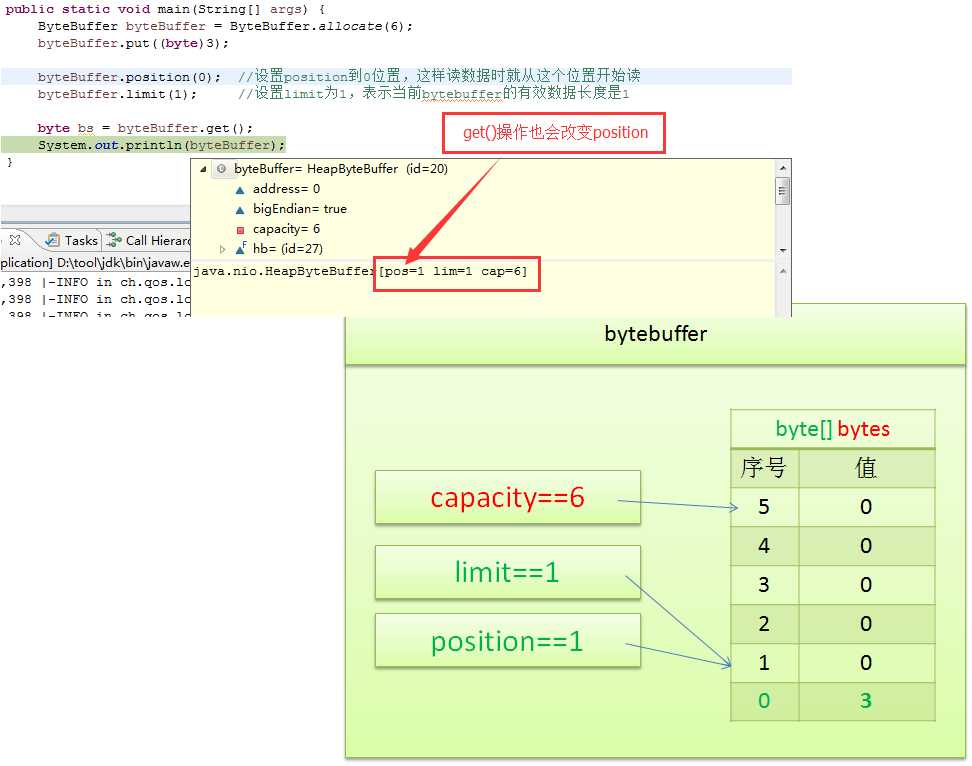Click the byte bs = byteBuffer.get() line
Image resolution: width=972 pixels, height=766 pixels.
pyautogui.click(x=145, y=128)
